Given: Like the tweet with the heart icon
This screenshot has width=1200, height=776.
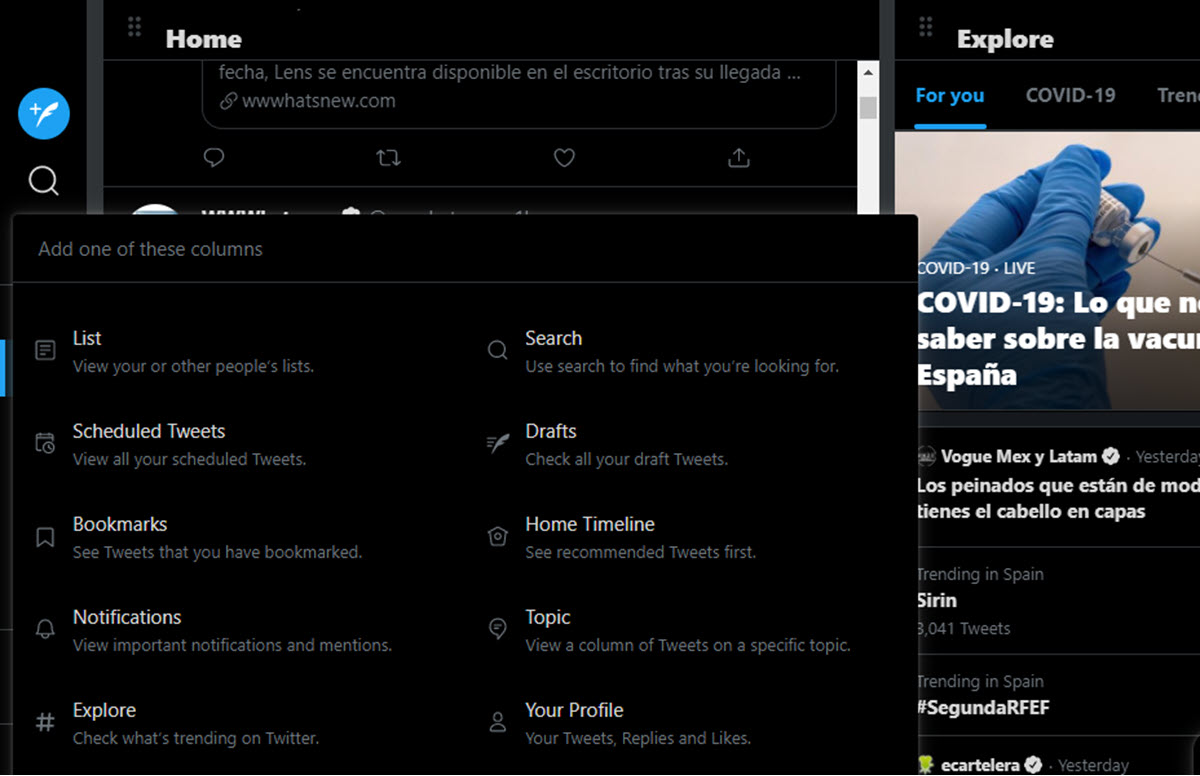Looking at the screenshot, I should click(x=564, y=158).
